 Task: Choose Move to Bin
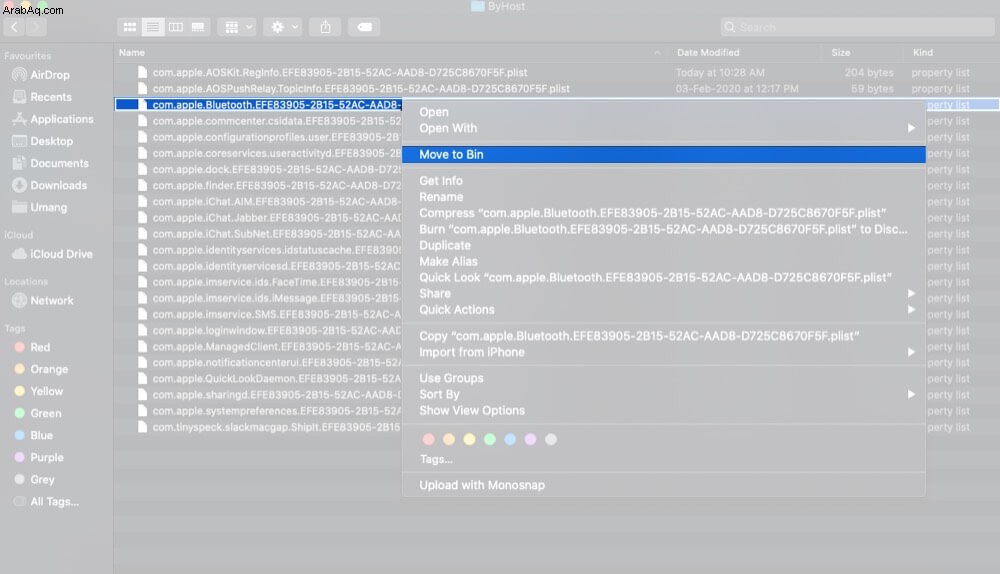[663, 154]
